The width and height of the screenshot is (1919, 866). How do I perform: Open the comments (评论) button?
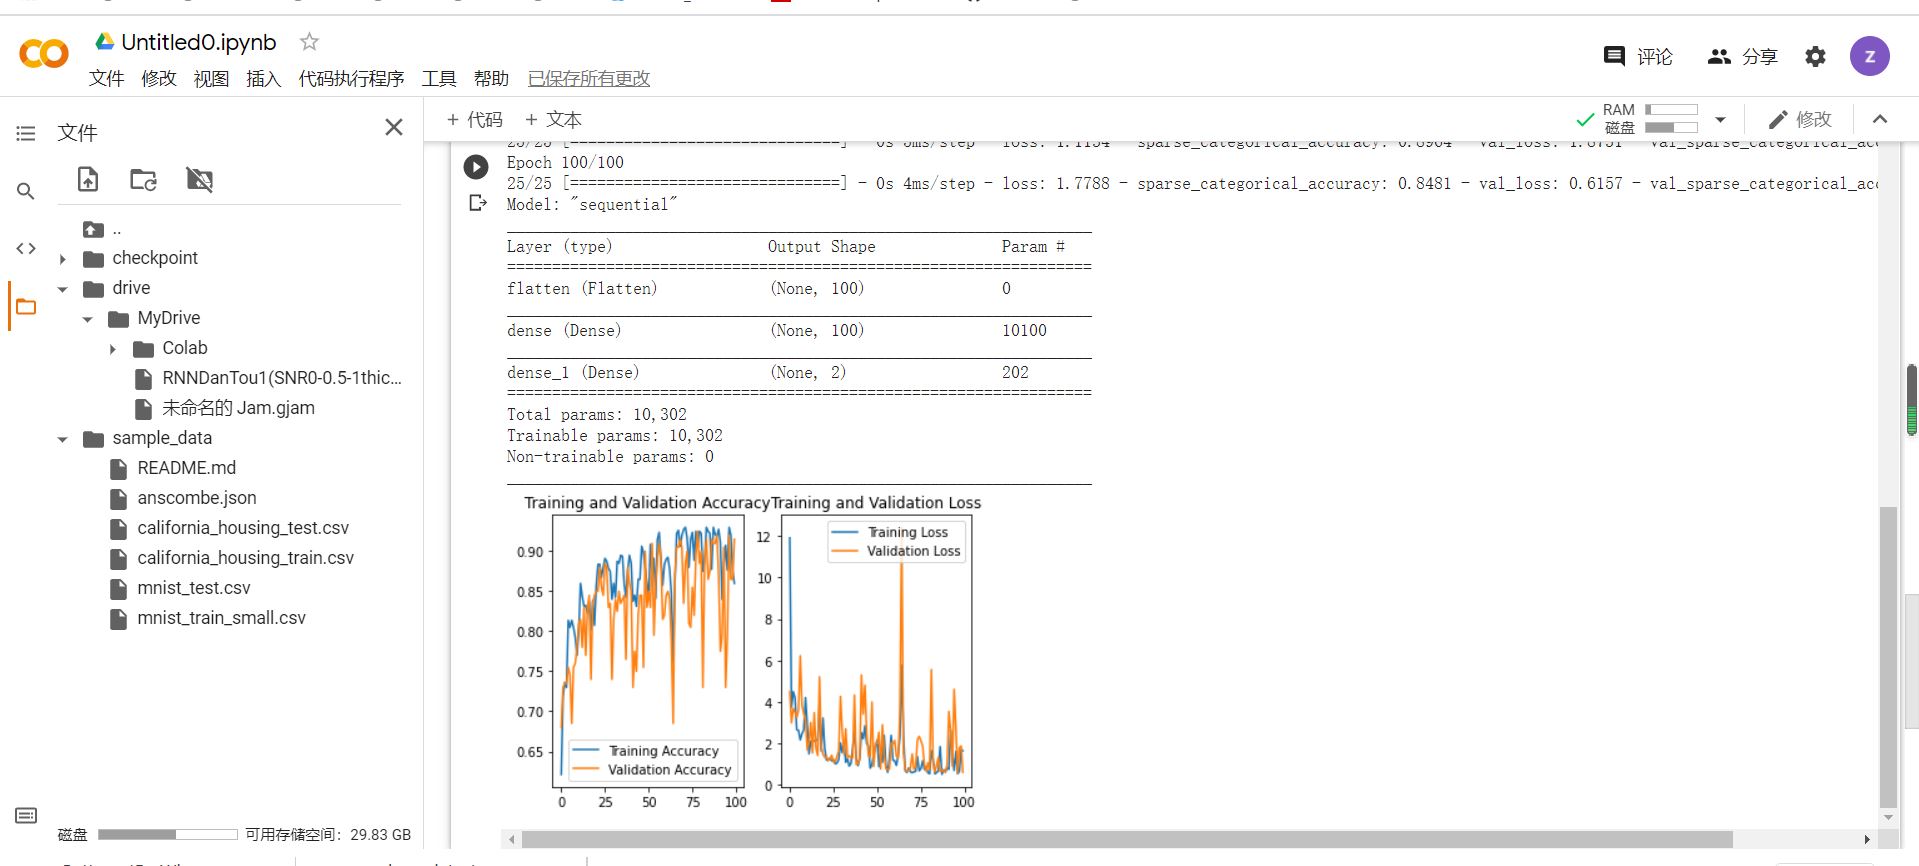point(1637,57)
